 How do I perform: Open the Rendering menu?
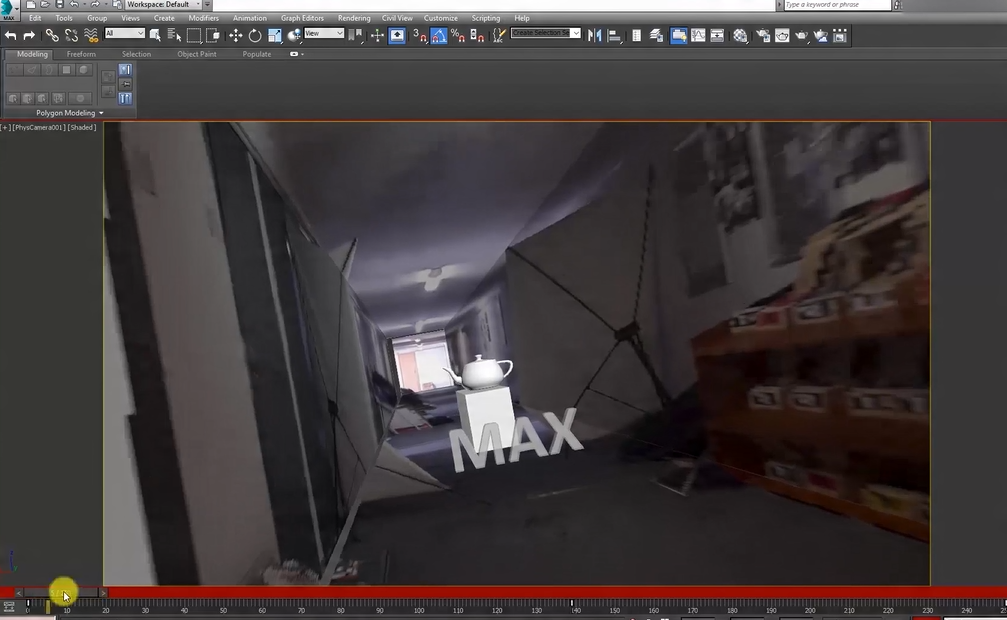click(x=354, y=18)
